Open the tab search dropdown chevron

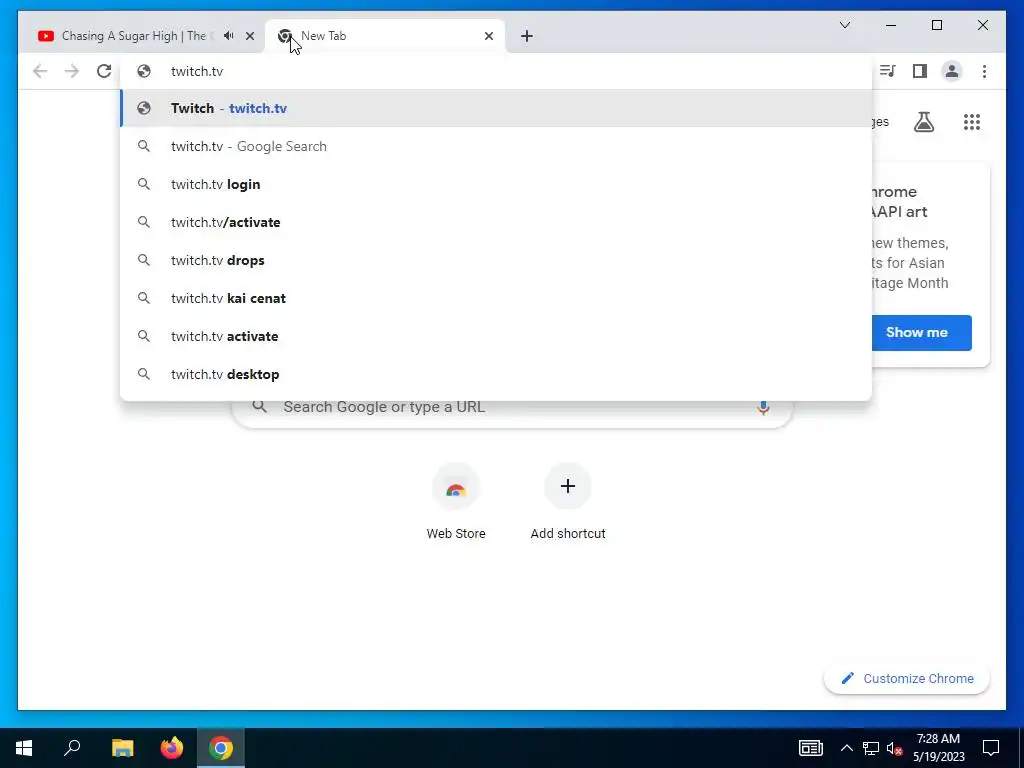coord(844,25)
